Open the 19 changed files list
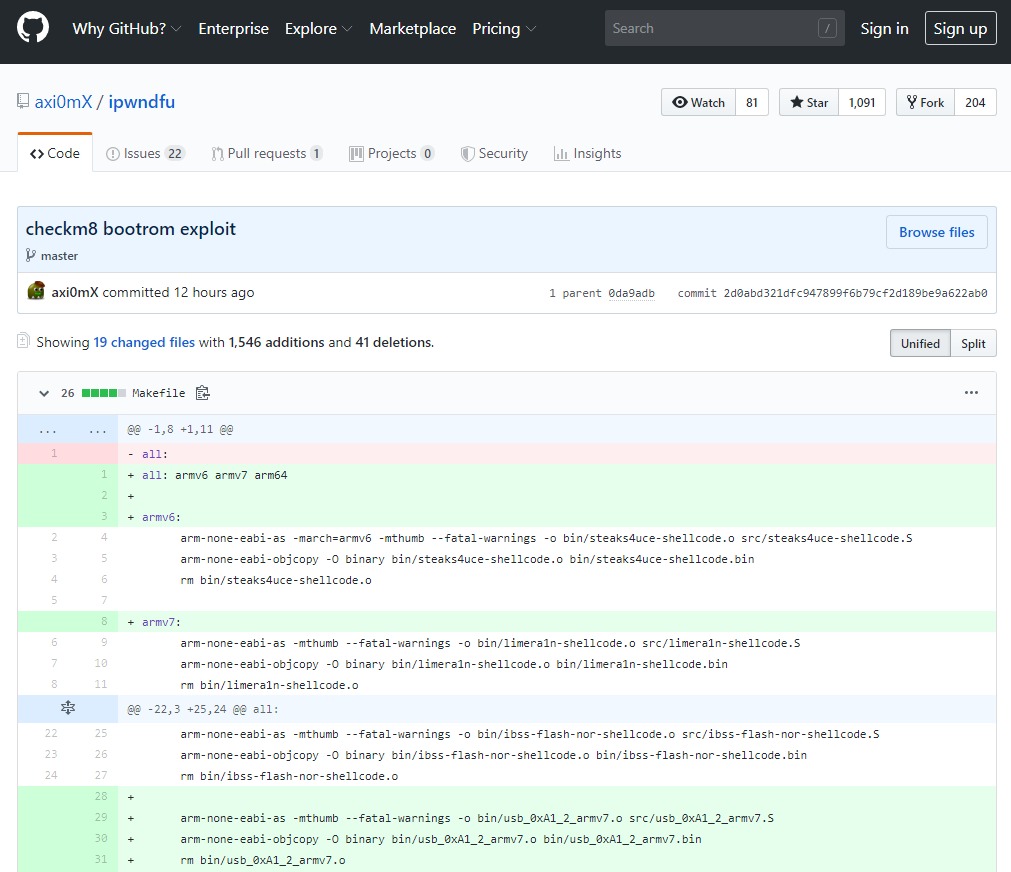1011x872 pixels. [x=144, y=342]
